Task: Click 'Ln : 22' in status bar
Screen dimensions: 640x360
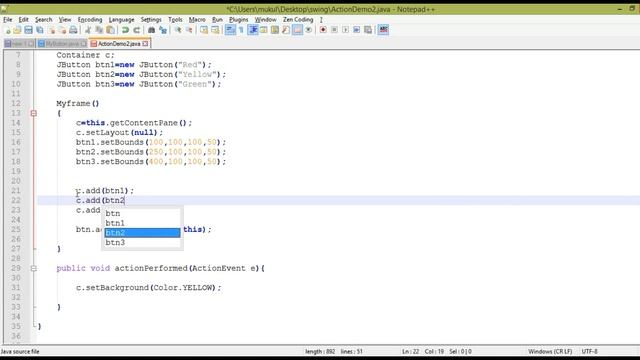Action: click(411, 351)
